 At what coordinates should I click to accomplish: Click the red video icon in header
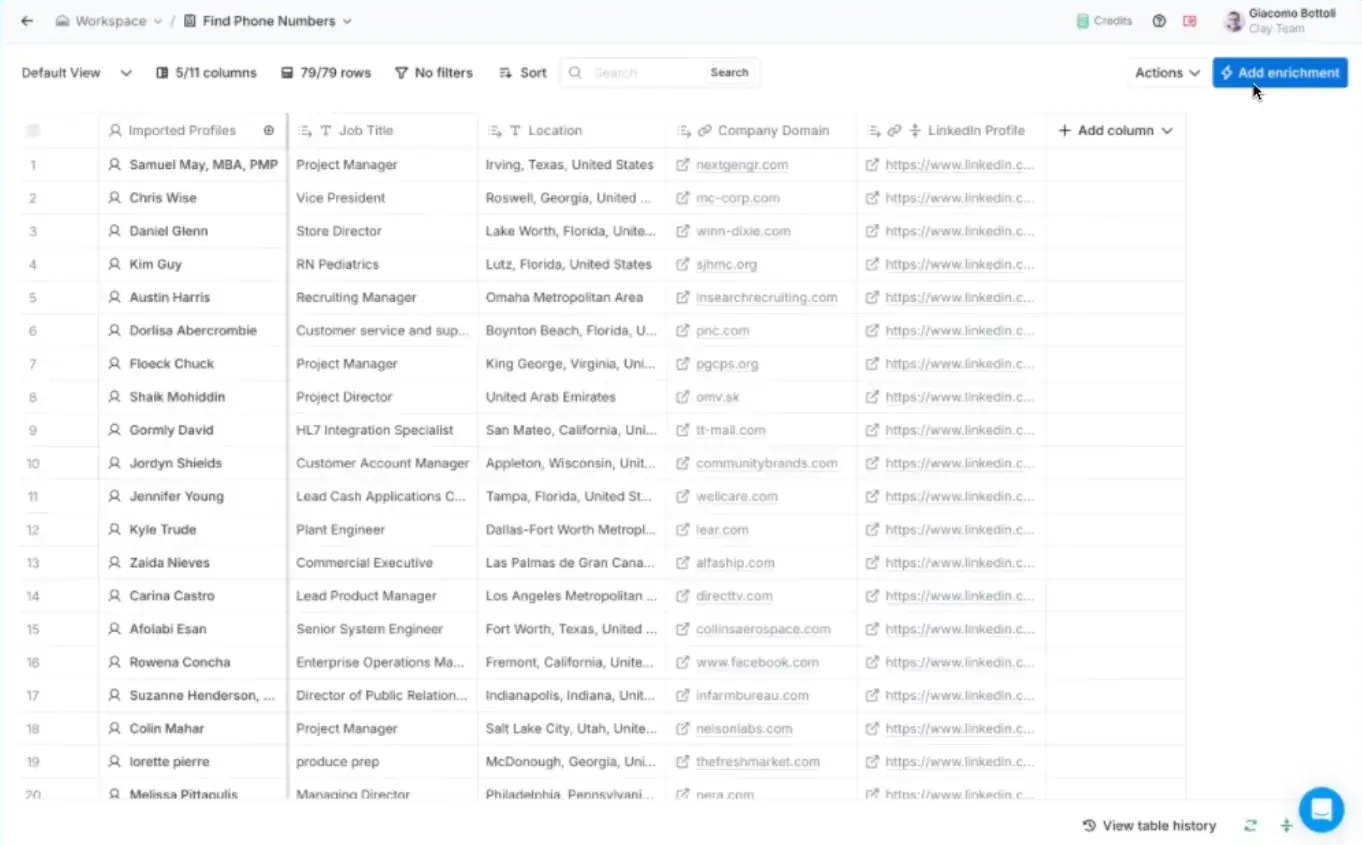pos(1189,21)
